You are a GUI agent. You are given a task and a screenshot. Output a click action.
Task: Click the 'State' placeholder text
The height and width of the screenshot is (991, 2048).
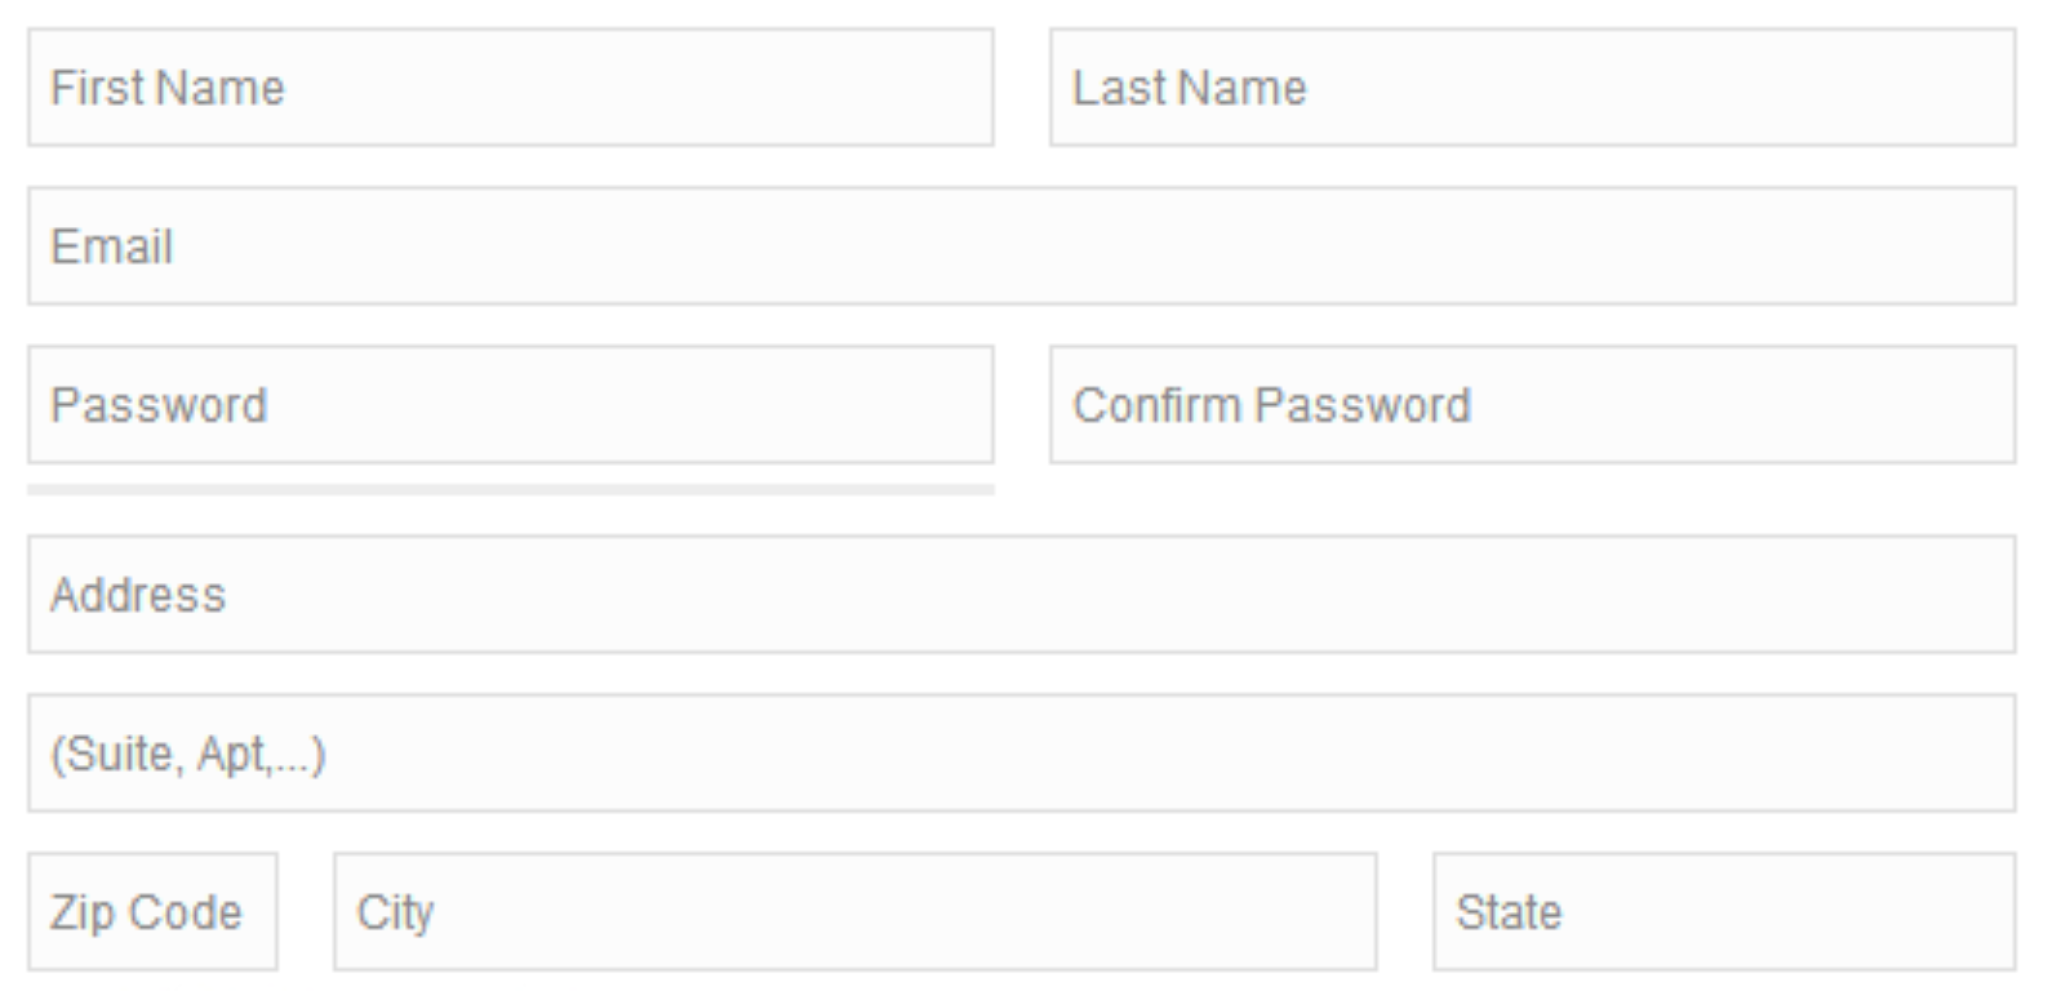pos(1508,913)
